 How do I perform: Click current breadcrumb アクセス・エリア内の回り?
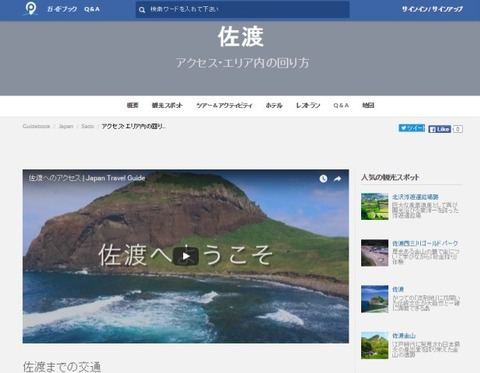click(133, 126)
